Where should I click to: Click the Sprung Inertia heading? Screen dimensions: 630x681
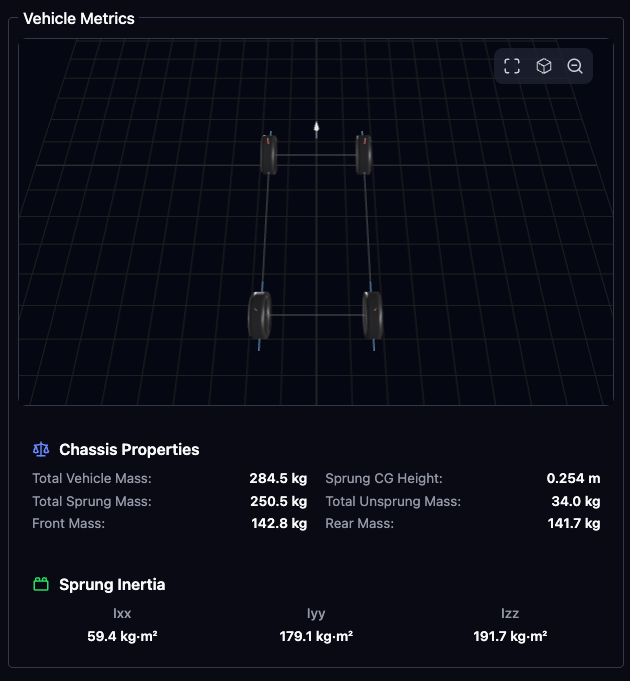(112, 585)
